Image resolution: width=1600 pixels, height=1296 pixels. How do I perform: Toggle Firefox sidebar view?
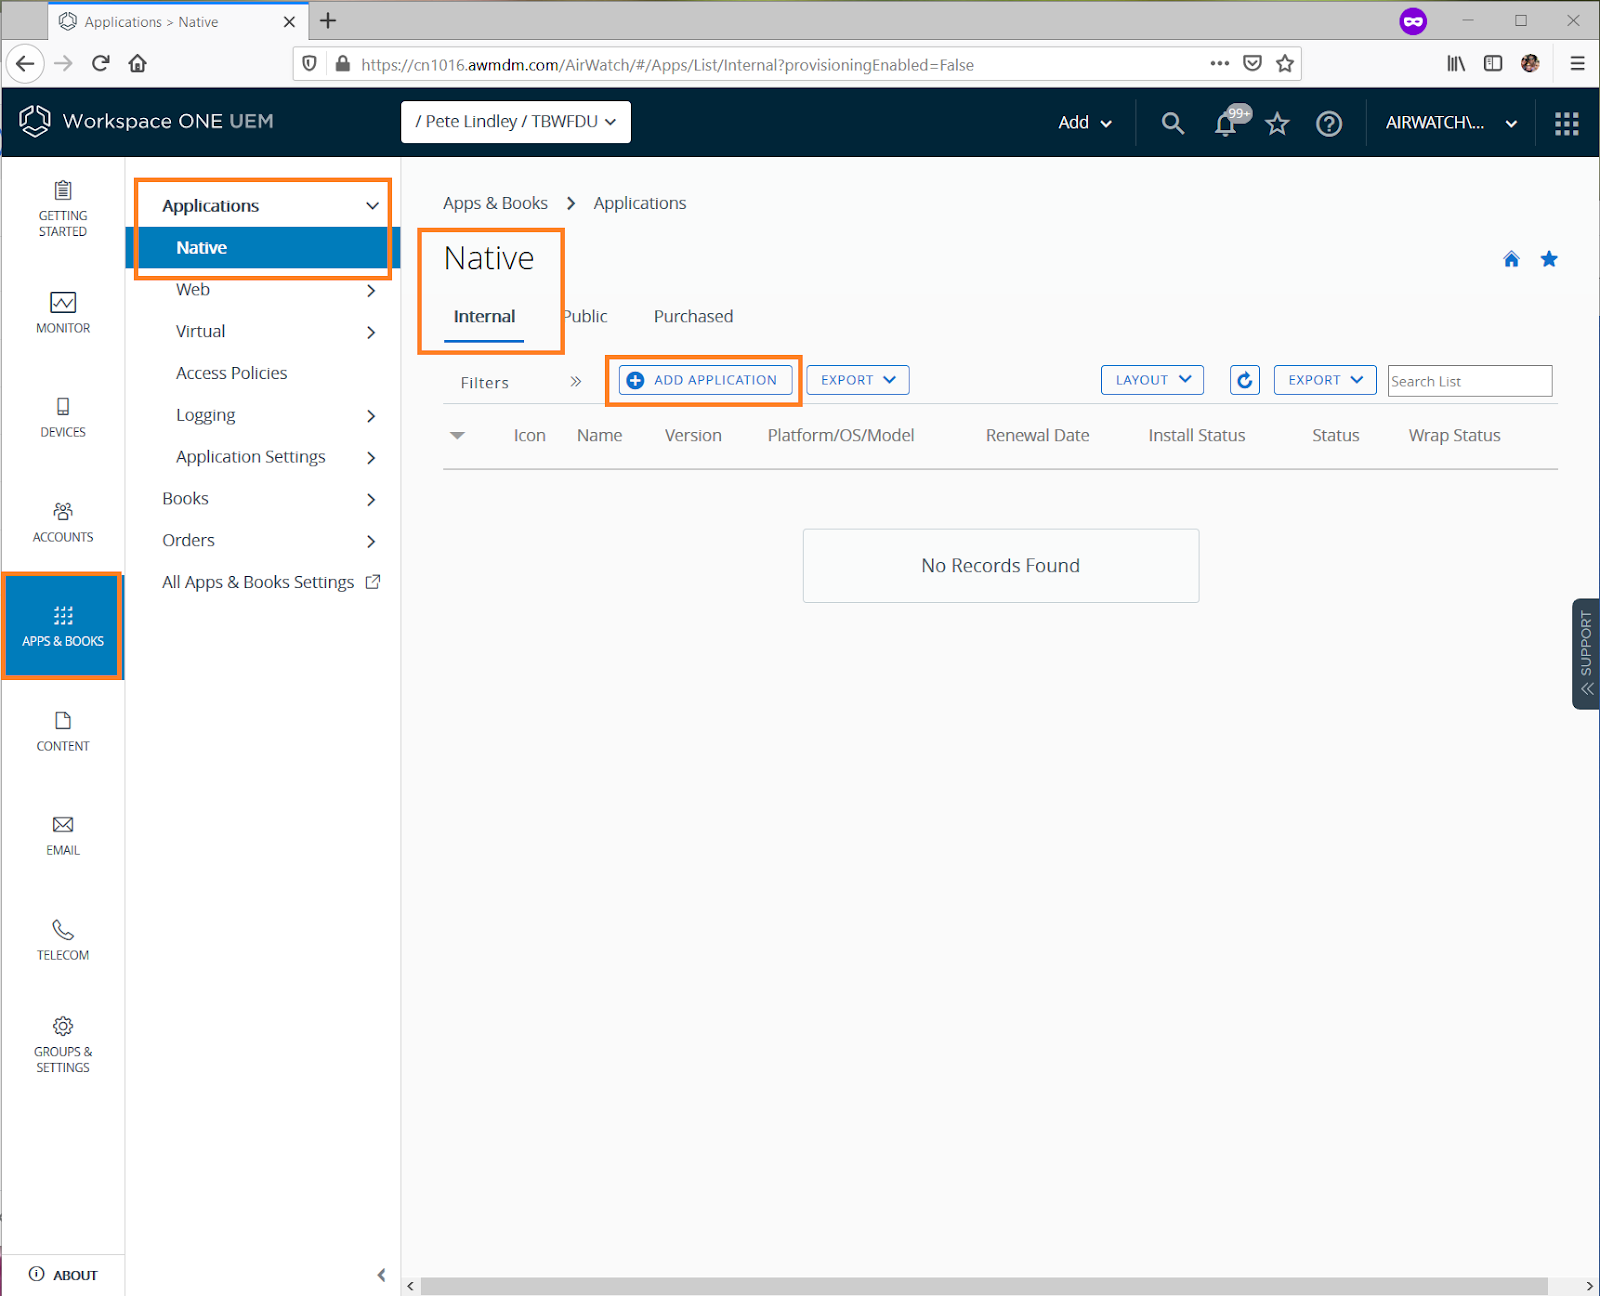coord(1493,64)
